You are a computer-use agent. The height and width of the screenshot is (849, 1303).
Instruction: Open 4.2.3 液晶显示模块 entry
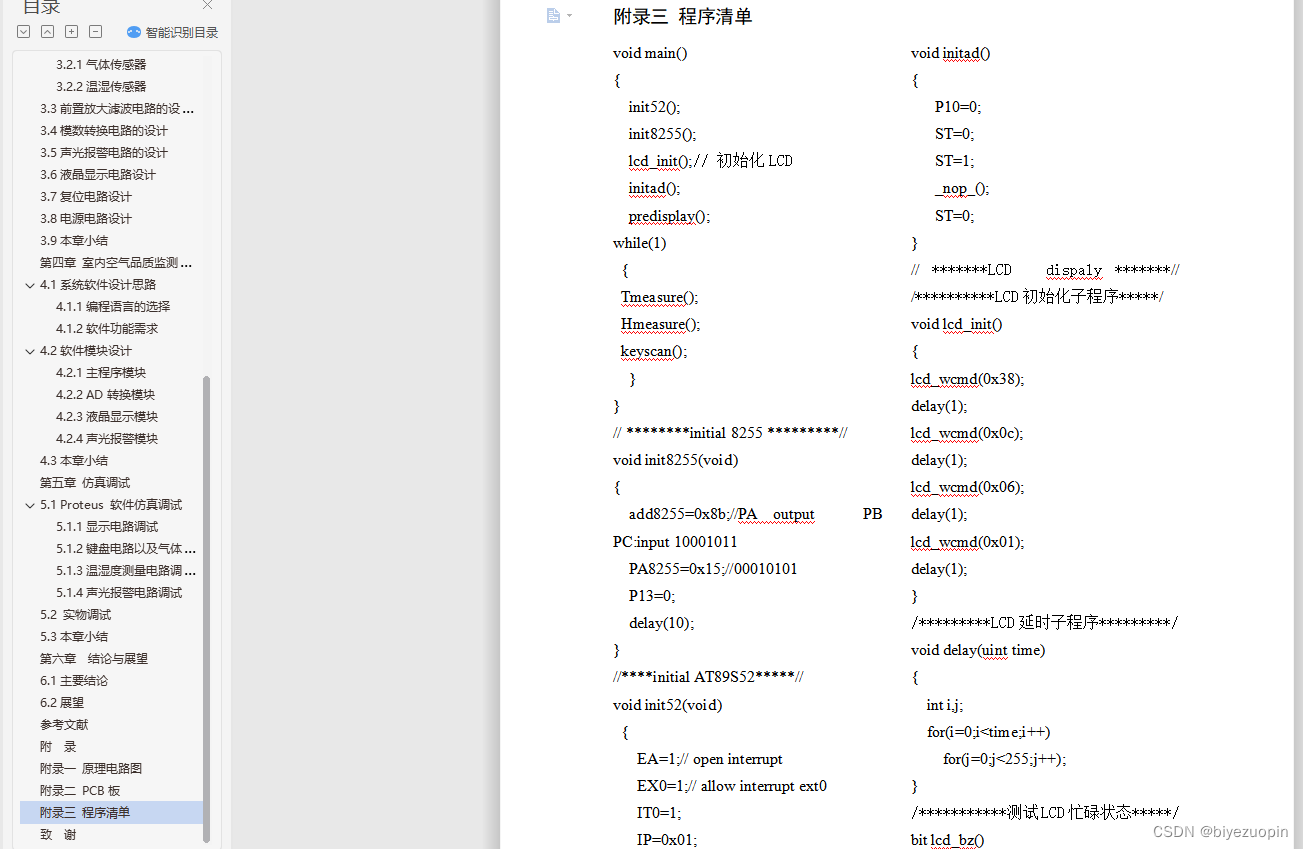coord(107,417)
